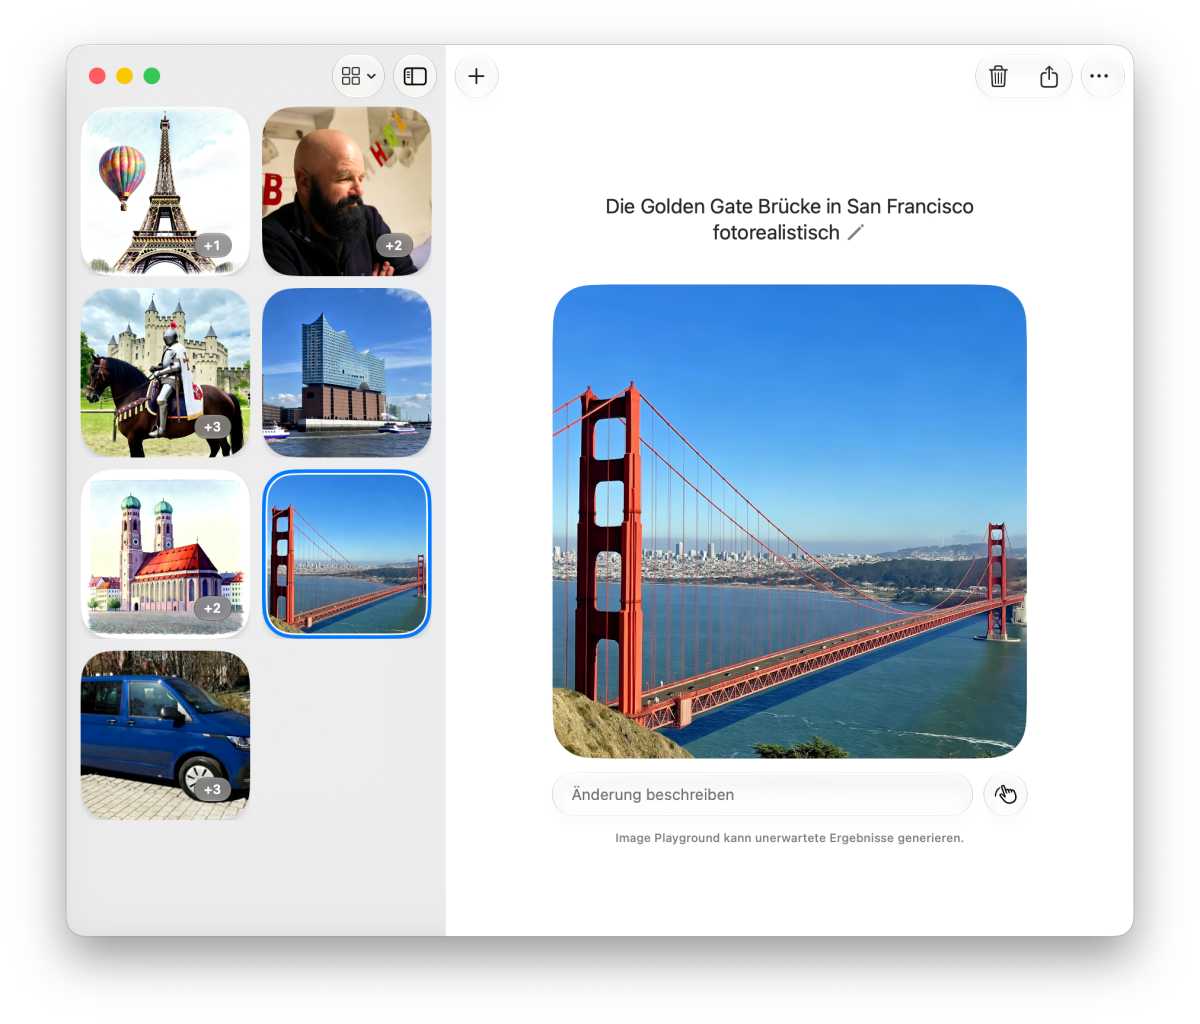Select the Elbphilharmonie building thumbnail
The image size is (1200, 1024).
(x=347, y=372)
